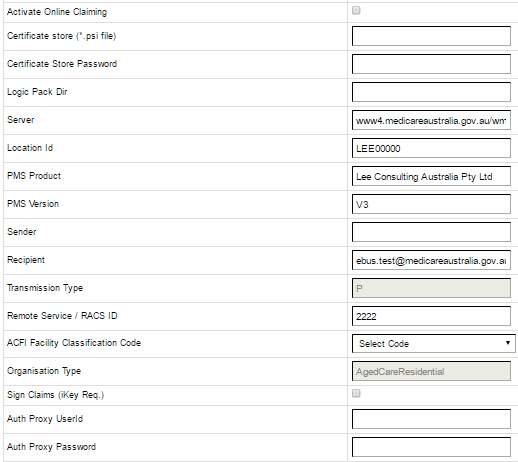Click the Server field with medicareaustralia URL
Screen dimensions: 518x462
coord(431,120)
